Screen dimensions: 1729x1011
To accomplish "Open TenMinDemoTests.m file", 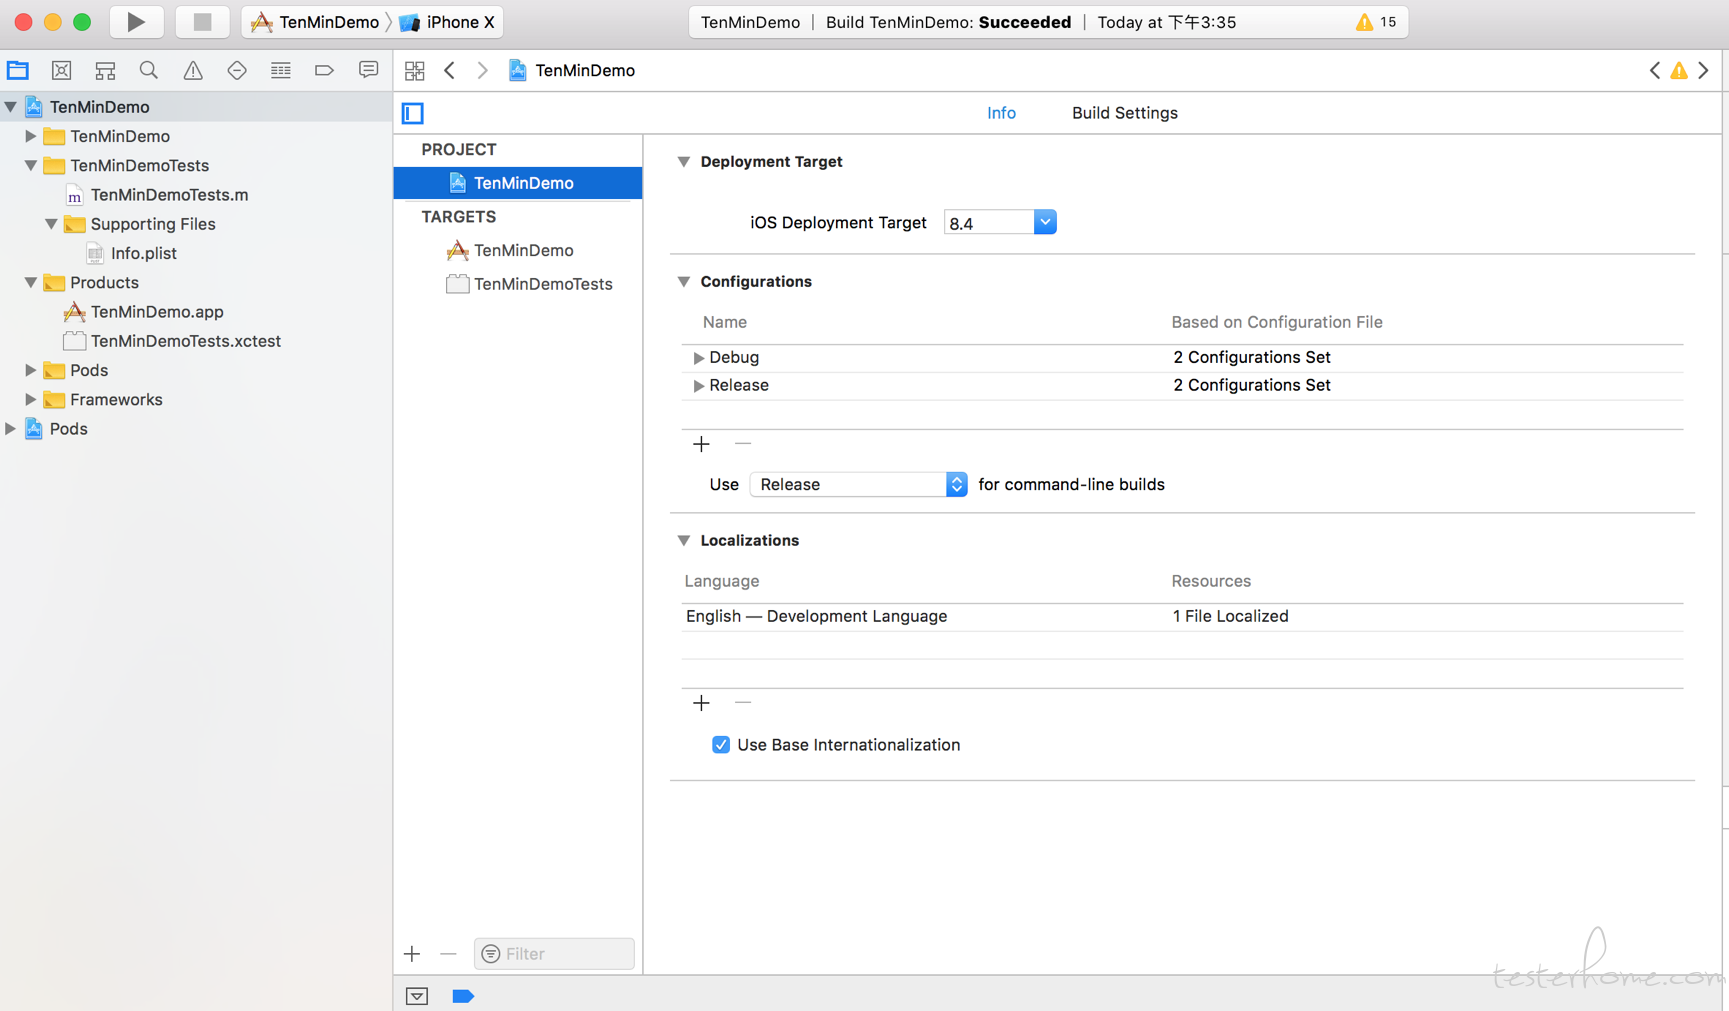I will click(x=169, y=195).
